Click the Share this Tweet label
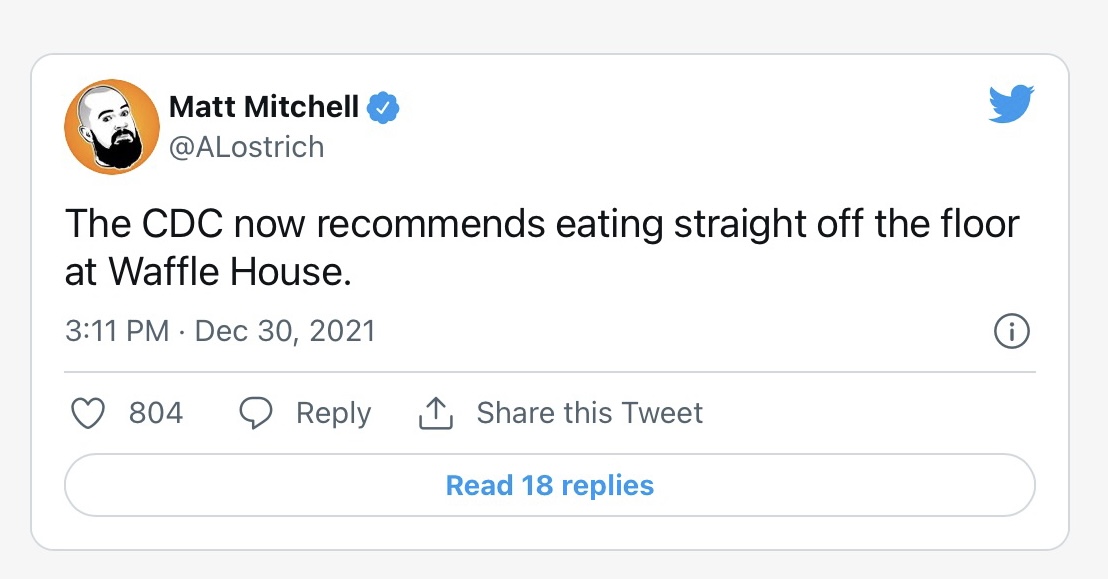This screenshot has height=579, width=1108. (589, 413)
